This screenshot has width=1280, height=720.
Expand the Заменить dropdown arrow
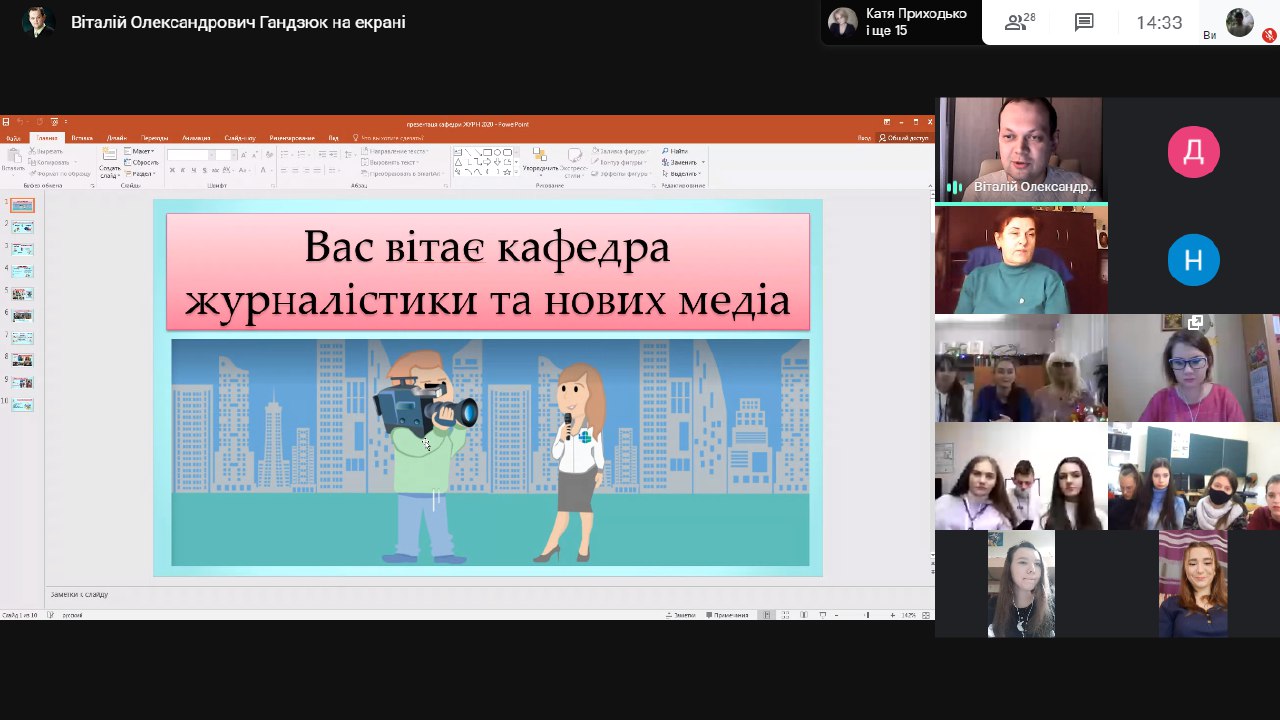[x=703, y=162]
